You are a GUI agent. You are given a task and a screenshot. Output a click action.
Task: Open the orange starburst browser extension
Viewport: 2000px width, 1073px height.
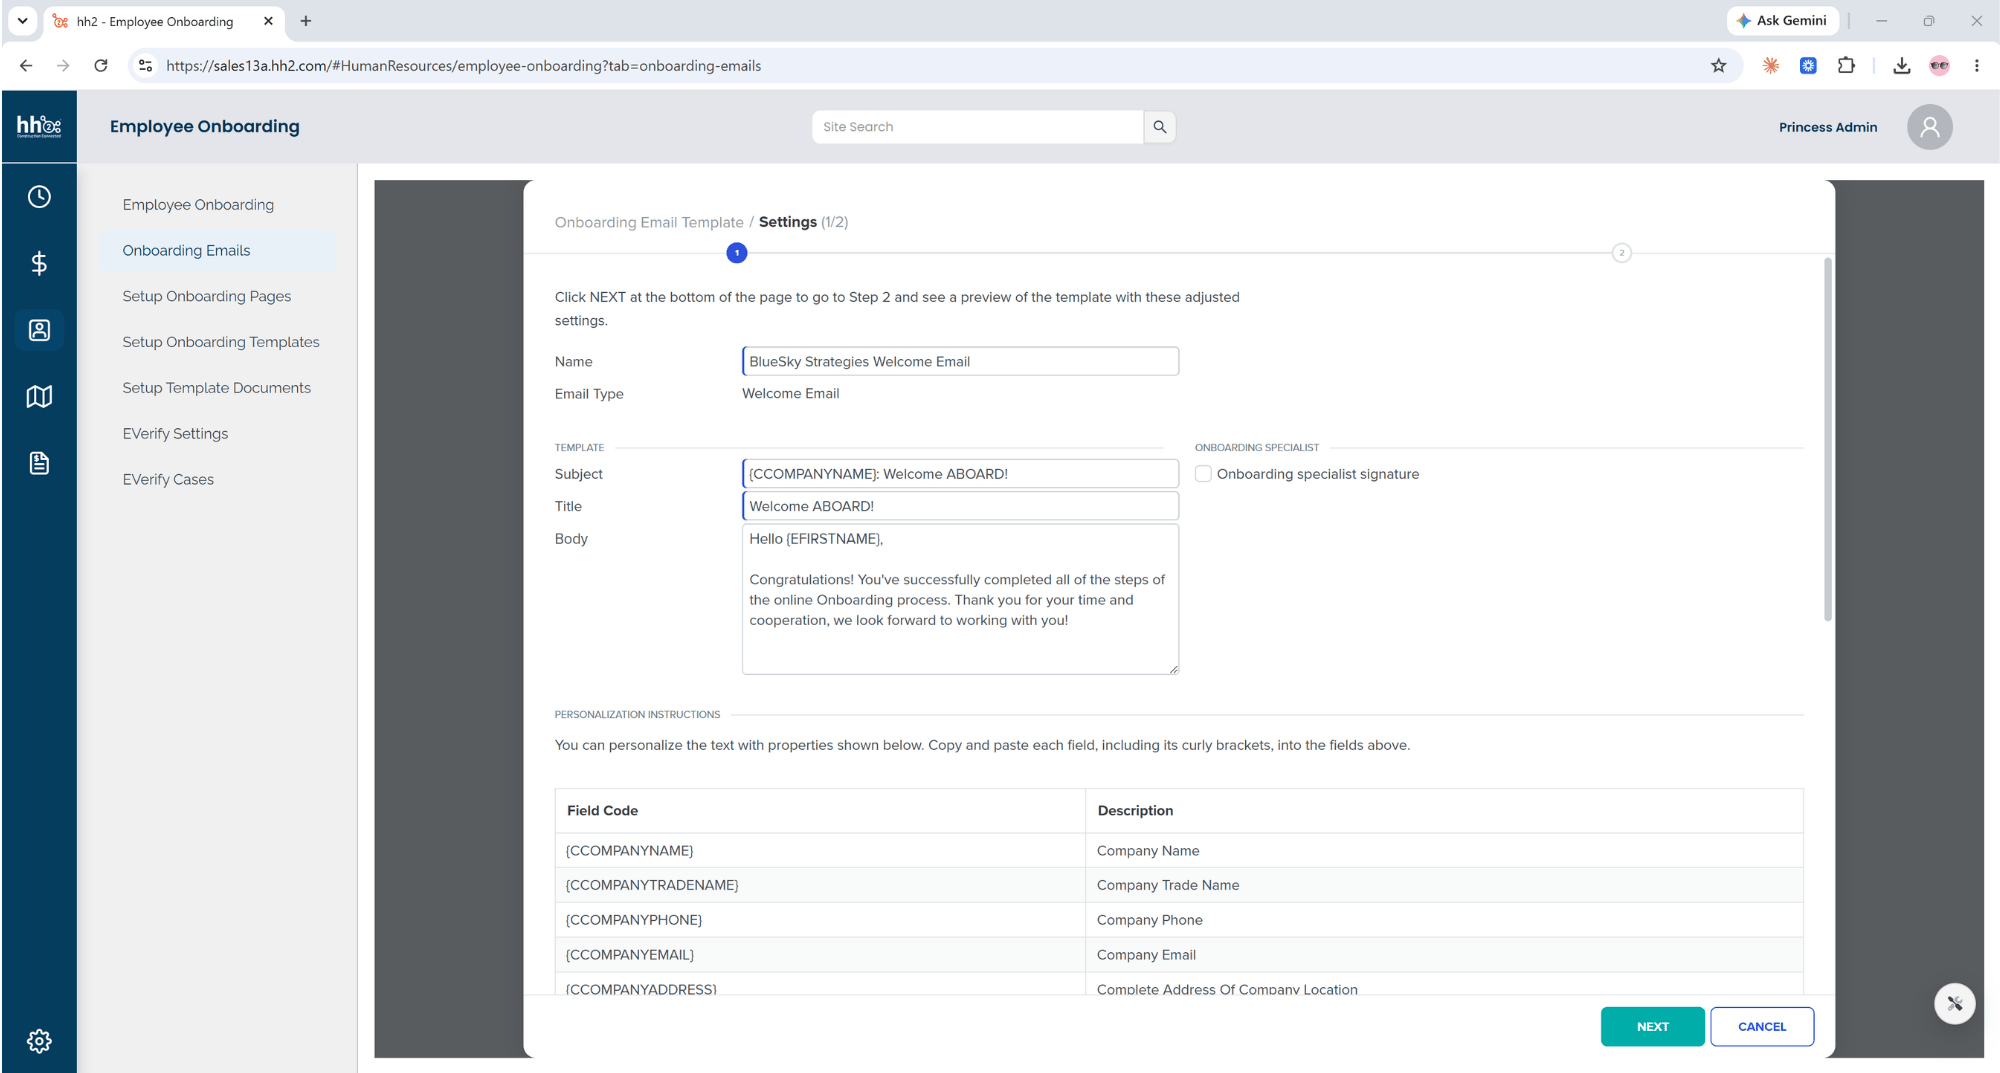1771,66
